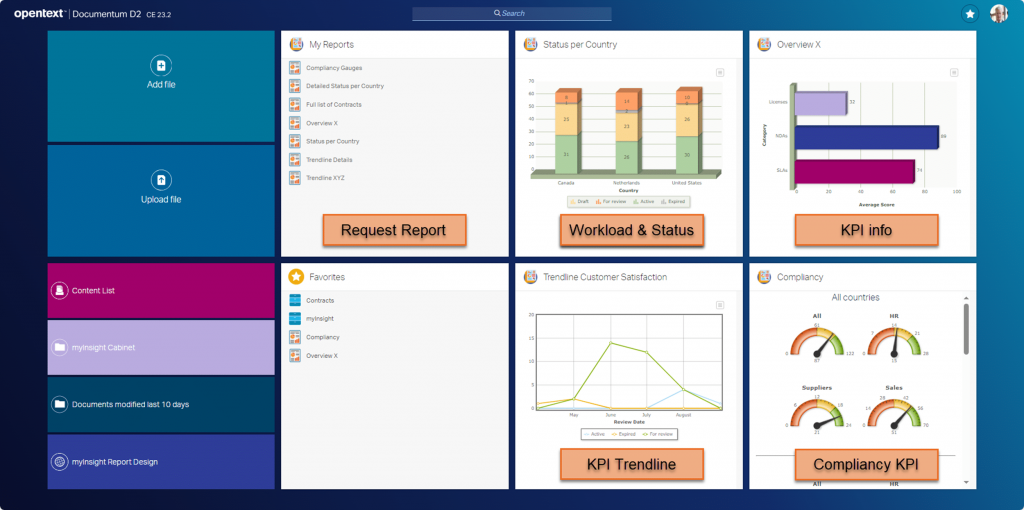
Task: Click the Compliancy favorite report icon
Action: [x=295, y=337]
